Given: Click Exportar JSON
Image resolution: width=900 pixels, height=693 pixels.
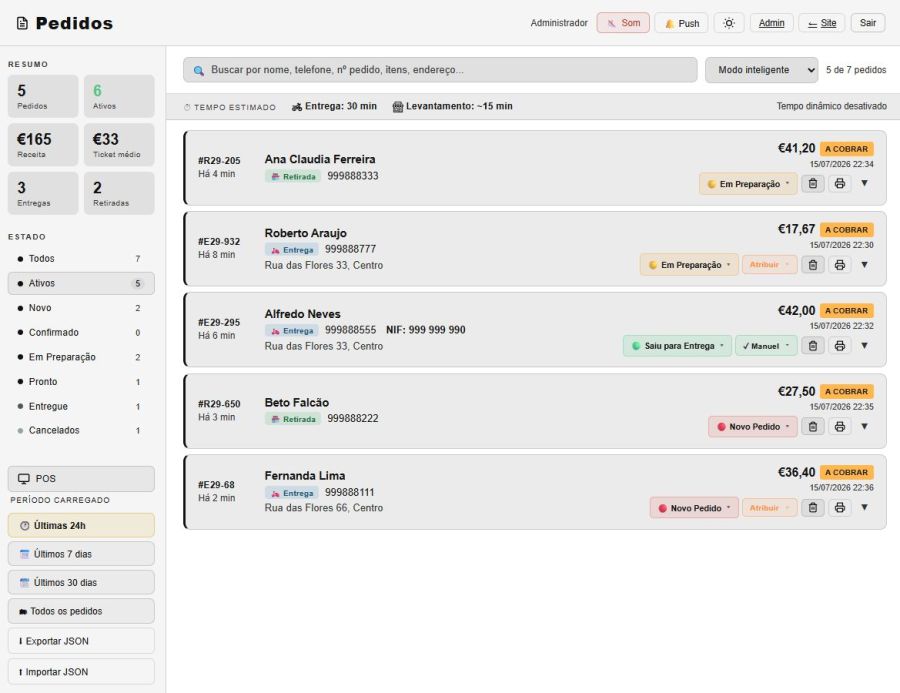Looking at the screenshot, I should 81,641.
